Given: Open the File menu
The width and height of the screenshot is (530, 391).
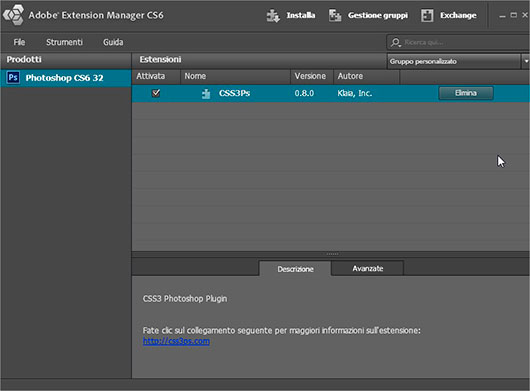Looking at the screenshot, I should 19,42.
